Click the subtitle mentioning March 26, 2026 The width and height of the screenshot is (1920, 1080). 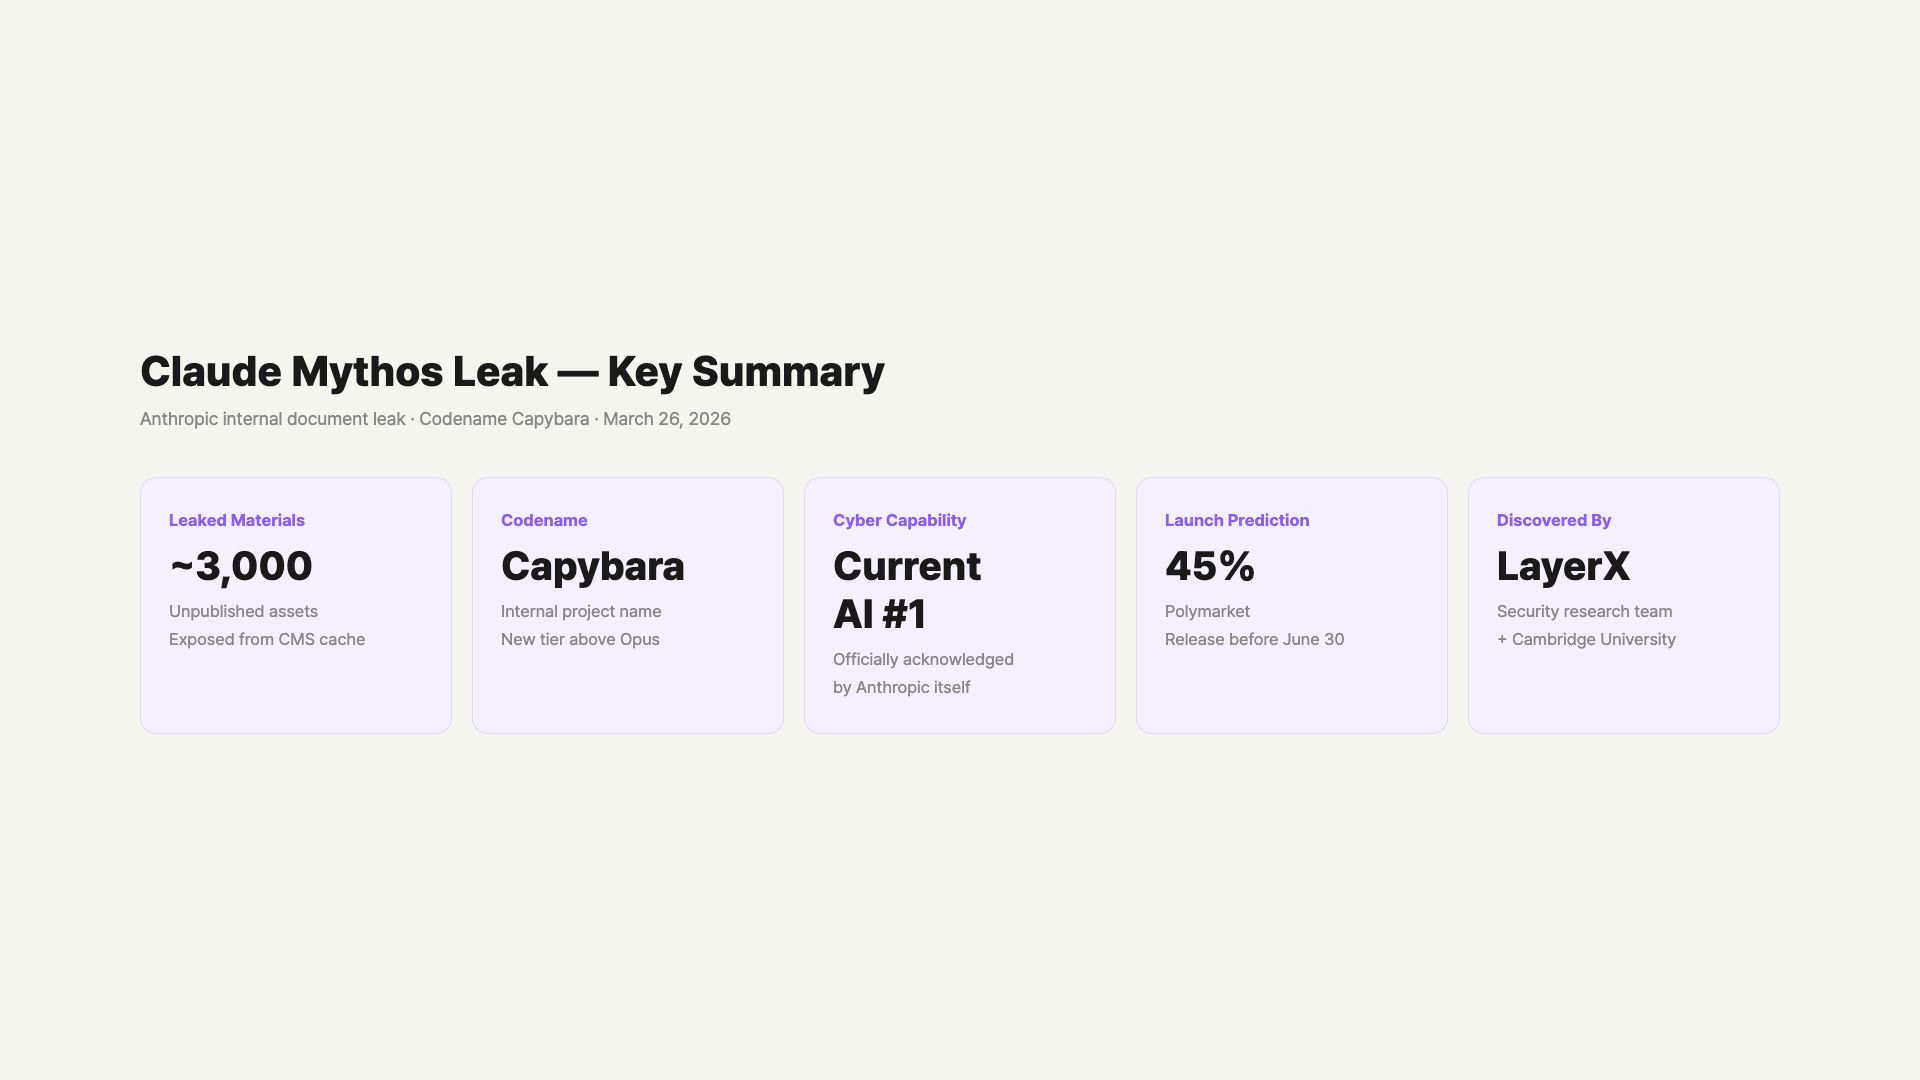pyautogui.click(x=435, y=419)
